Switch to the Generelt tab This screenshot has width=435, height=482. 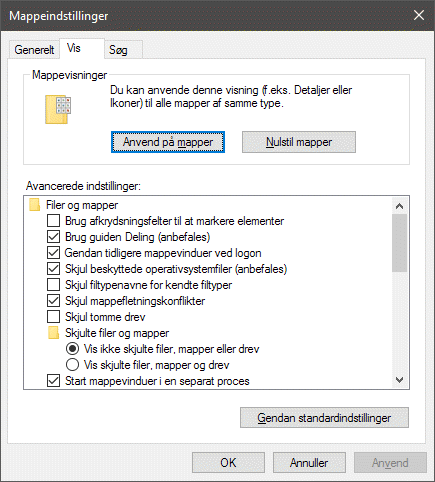(34, 50)
